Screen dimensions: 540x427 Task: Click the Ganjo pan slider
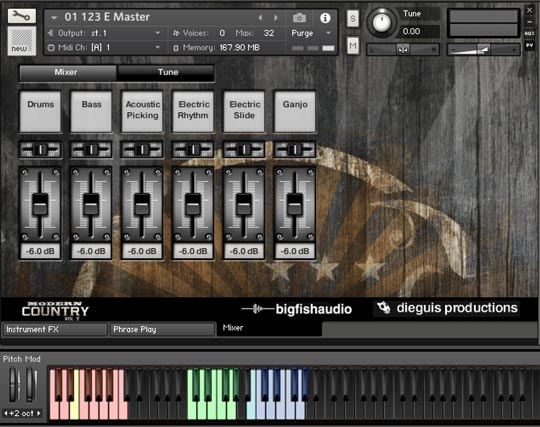tap(295, 149)
